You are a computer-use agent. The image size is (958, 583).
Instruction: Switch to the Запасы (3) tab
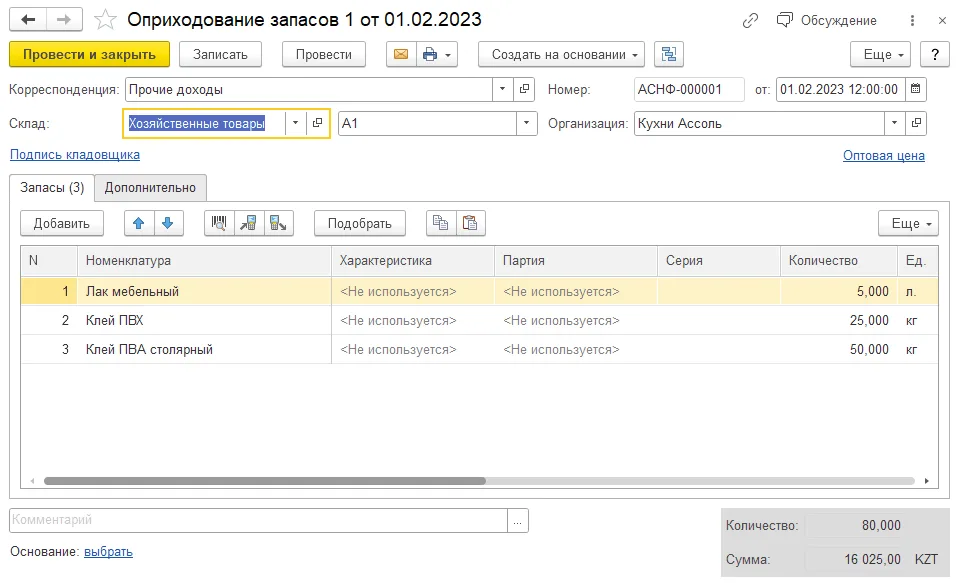52,188
